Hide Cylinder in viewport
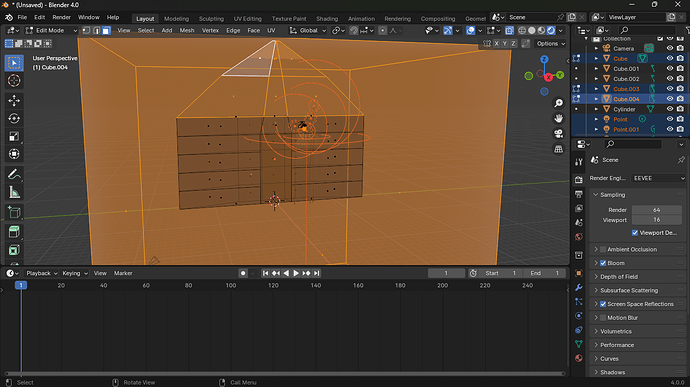690x387 pixels. 670,109
